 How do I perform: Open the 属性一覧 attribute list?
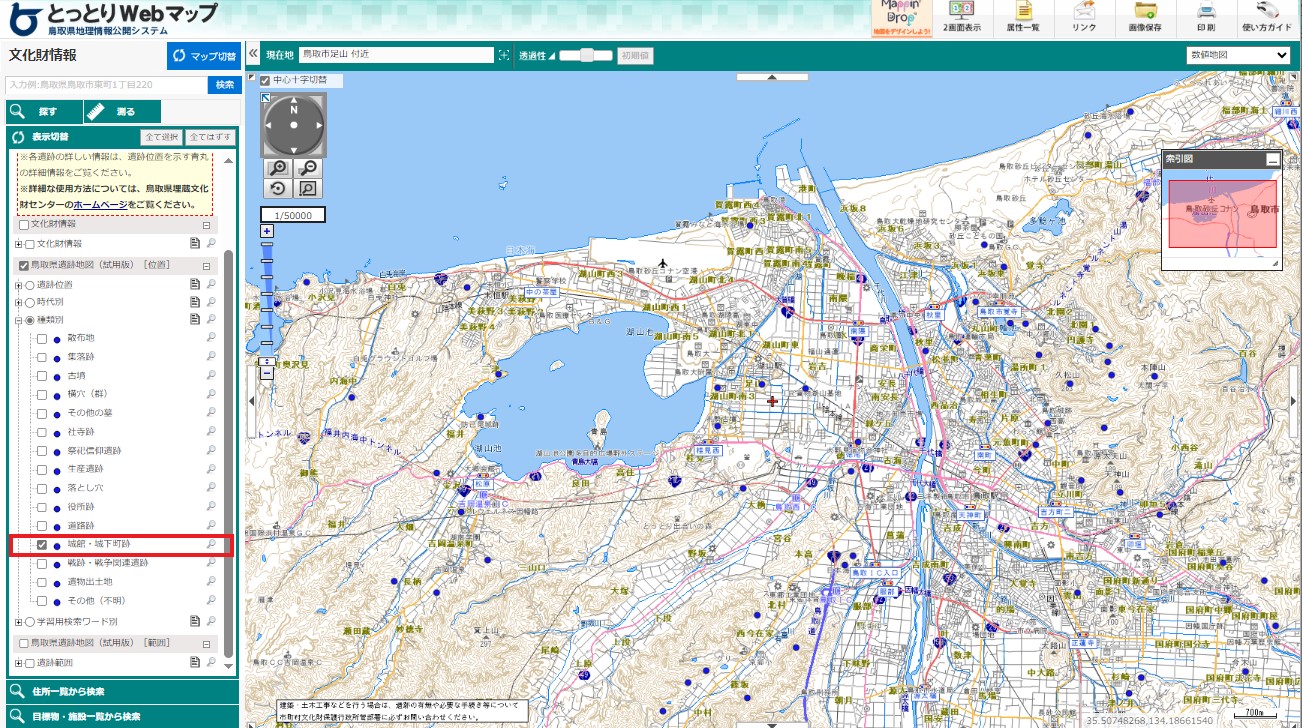(1023, 19)
